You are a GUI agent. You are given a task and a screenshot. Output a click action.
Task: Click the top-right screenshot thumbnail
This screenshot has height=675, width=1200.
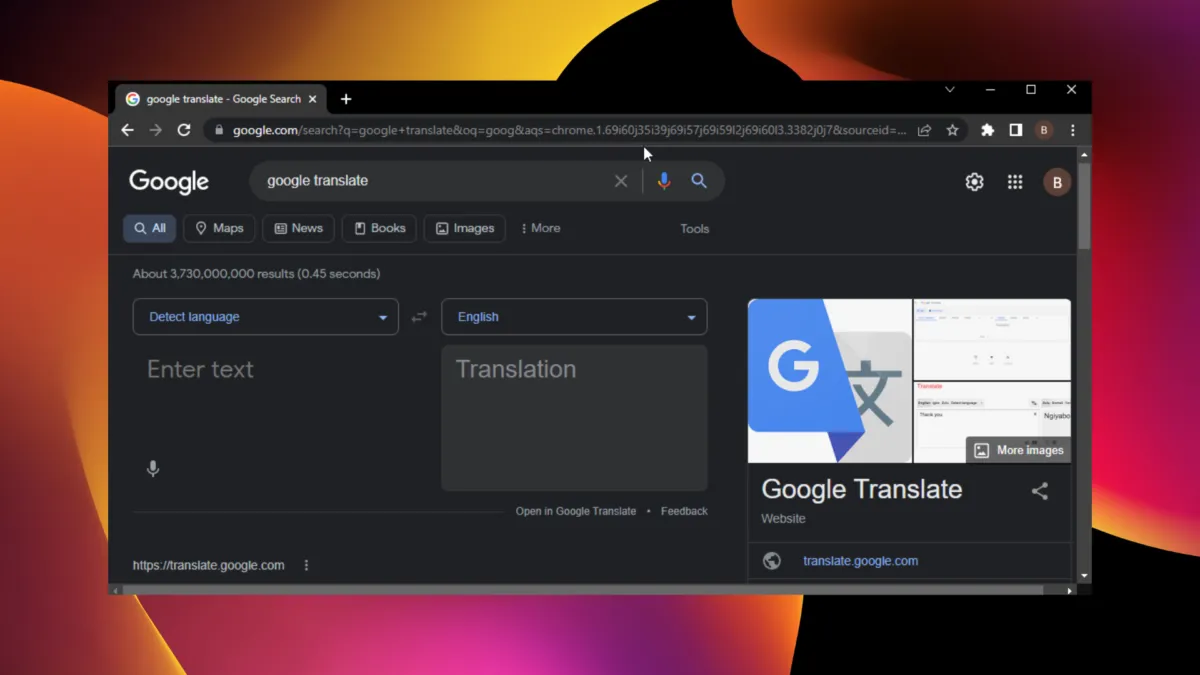pyautogui.click(x=992, y=339)
